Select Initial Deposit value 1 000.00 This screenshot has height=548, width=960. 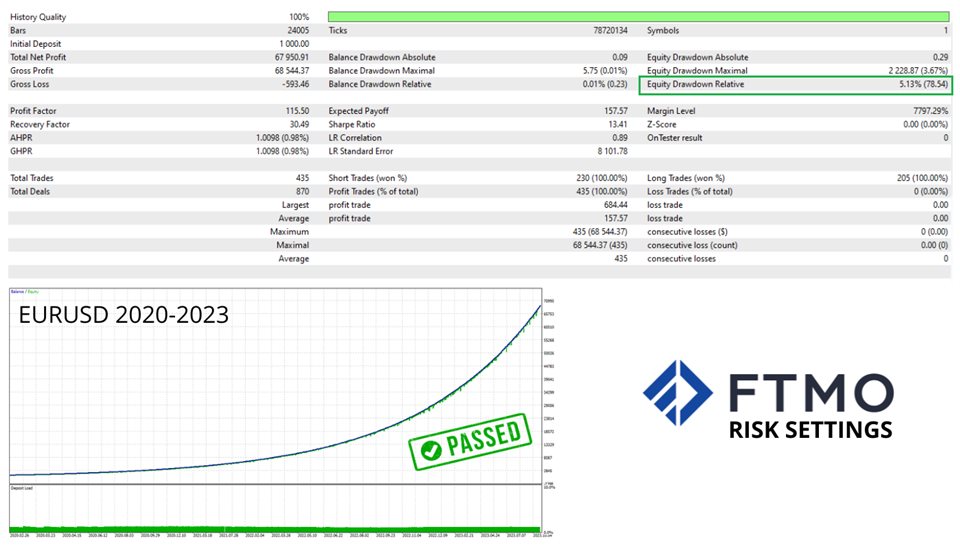[294, 44]
